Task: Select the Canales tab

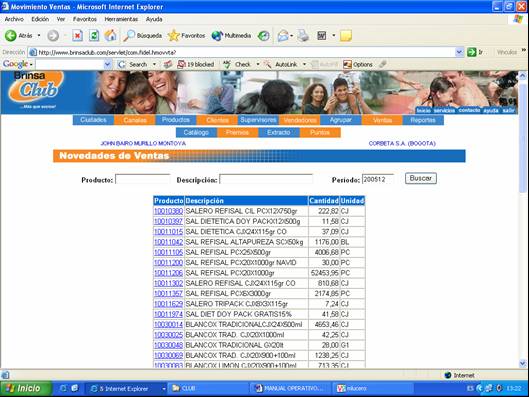Action: coord(135,120)
